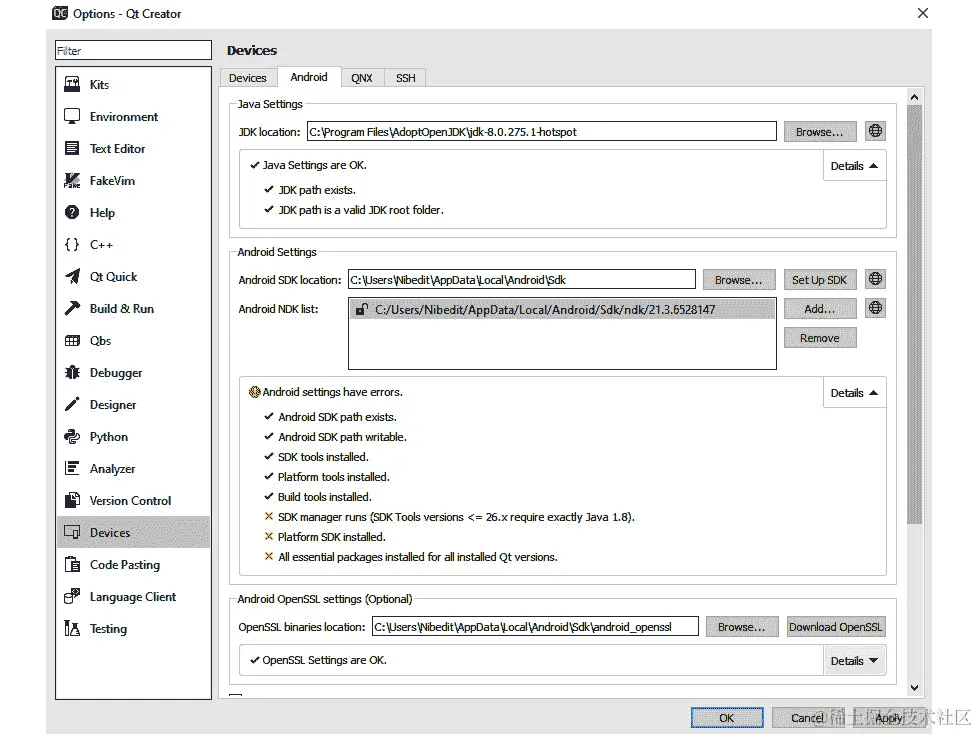Confirm options with OK button
Image resolution: width=978 pixels, height=734 pixels.
pos(727,718)
